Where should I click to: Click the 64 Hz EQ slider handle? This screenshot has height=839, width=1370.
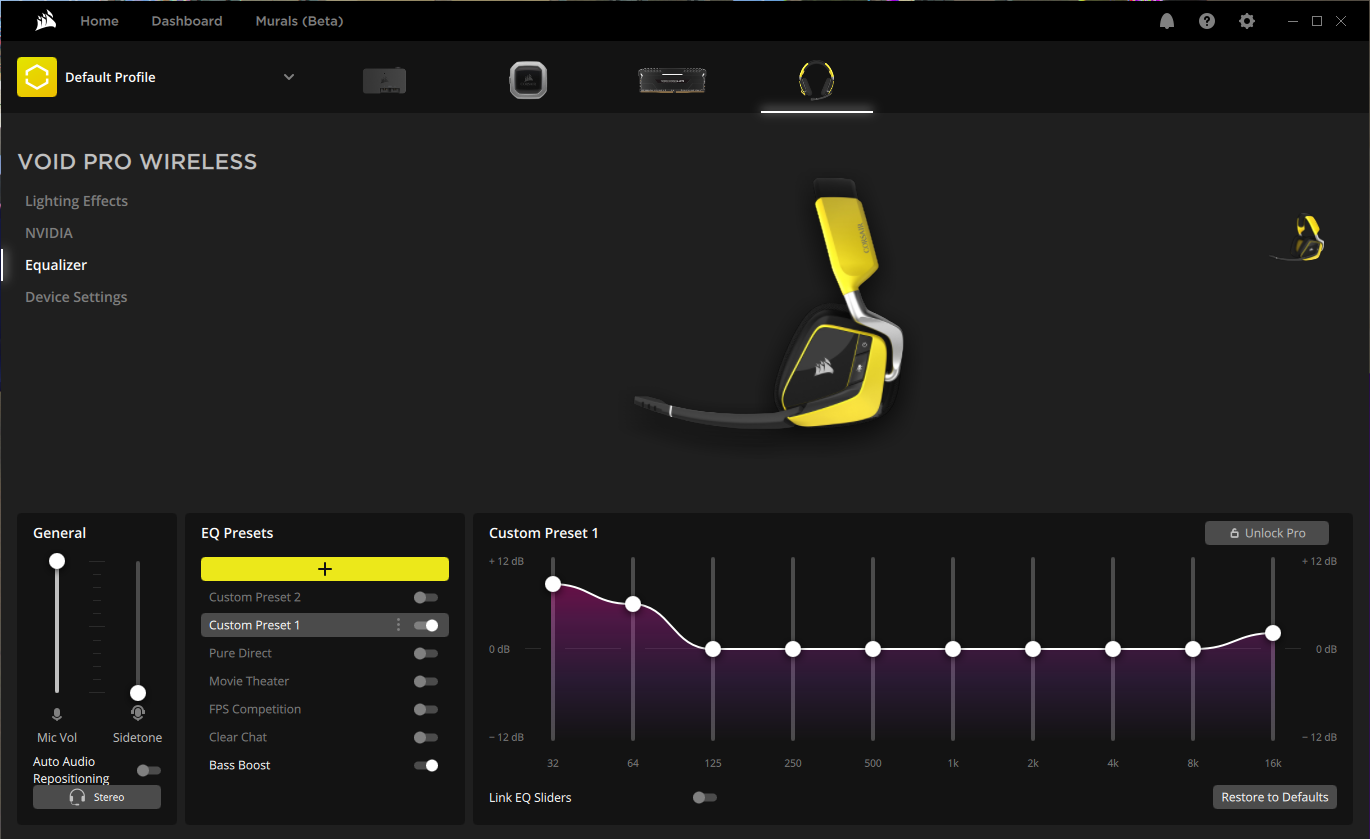[633, 604]
